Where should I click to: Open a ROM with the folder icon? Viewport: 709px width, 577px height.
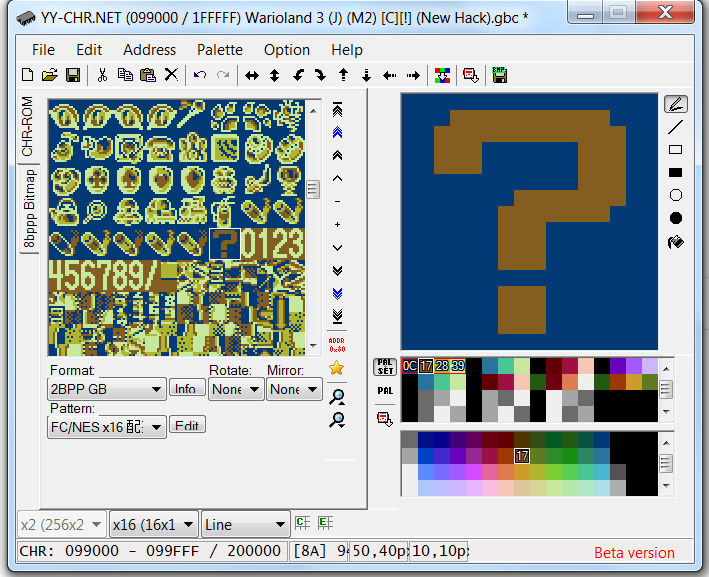pyautogui.click(x=50, y=75)
